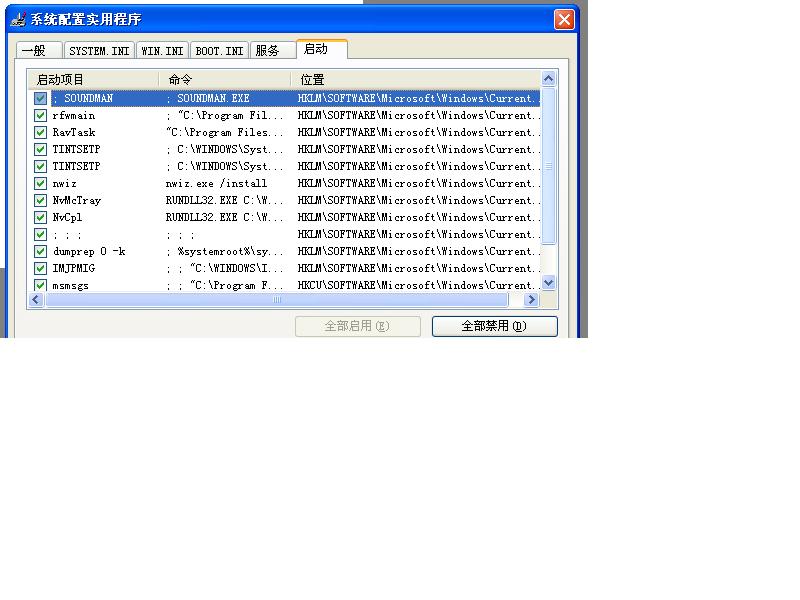Screen dimensions: 800x600
Task: Click the vertical scrollbar thumb
Action: (x=548, y=166)
